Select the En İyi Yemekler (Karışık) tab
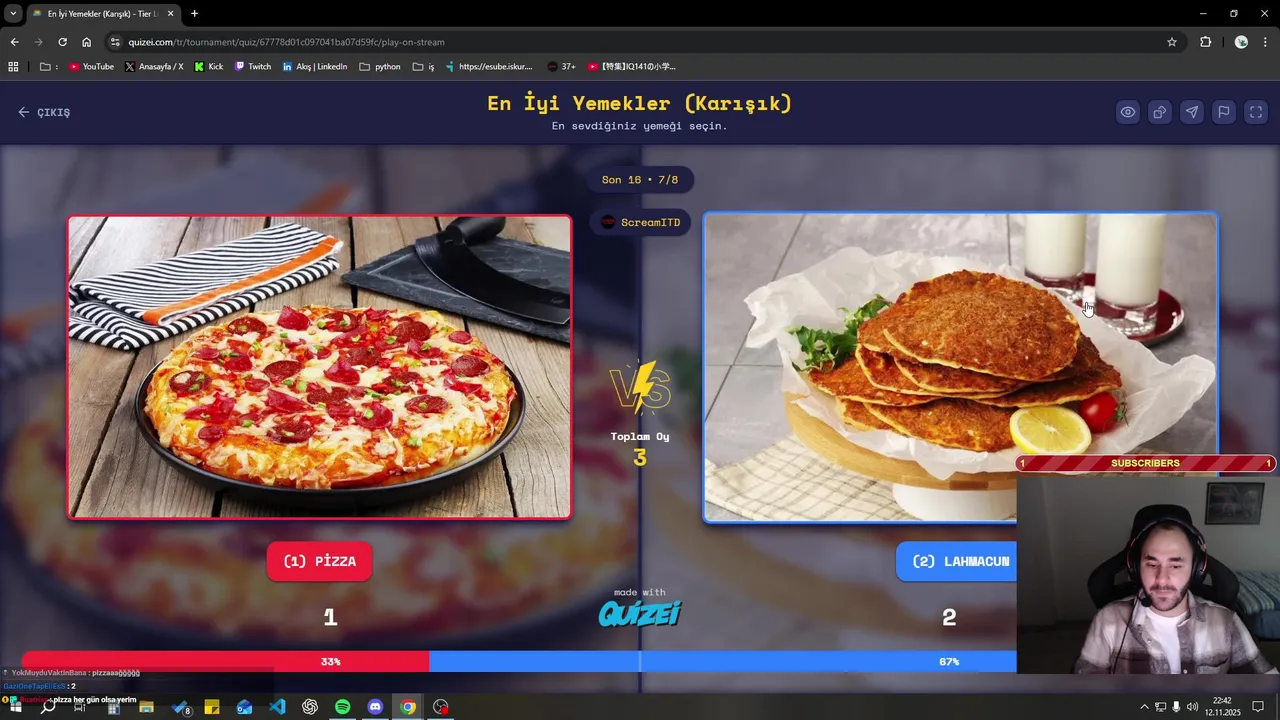Image resolution: width=1280 pixels, height=720 pixels. pyautogui.click(x=103, y=13)
